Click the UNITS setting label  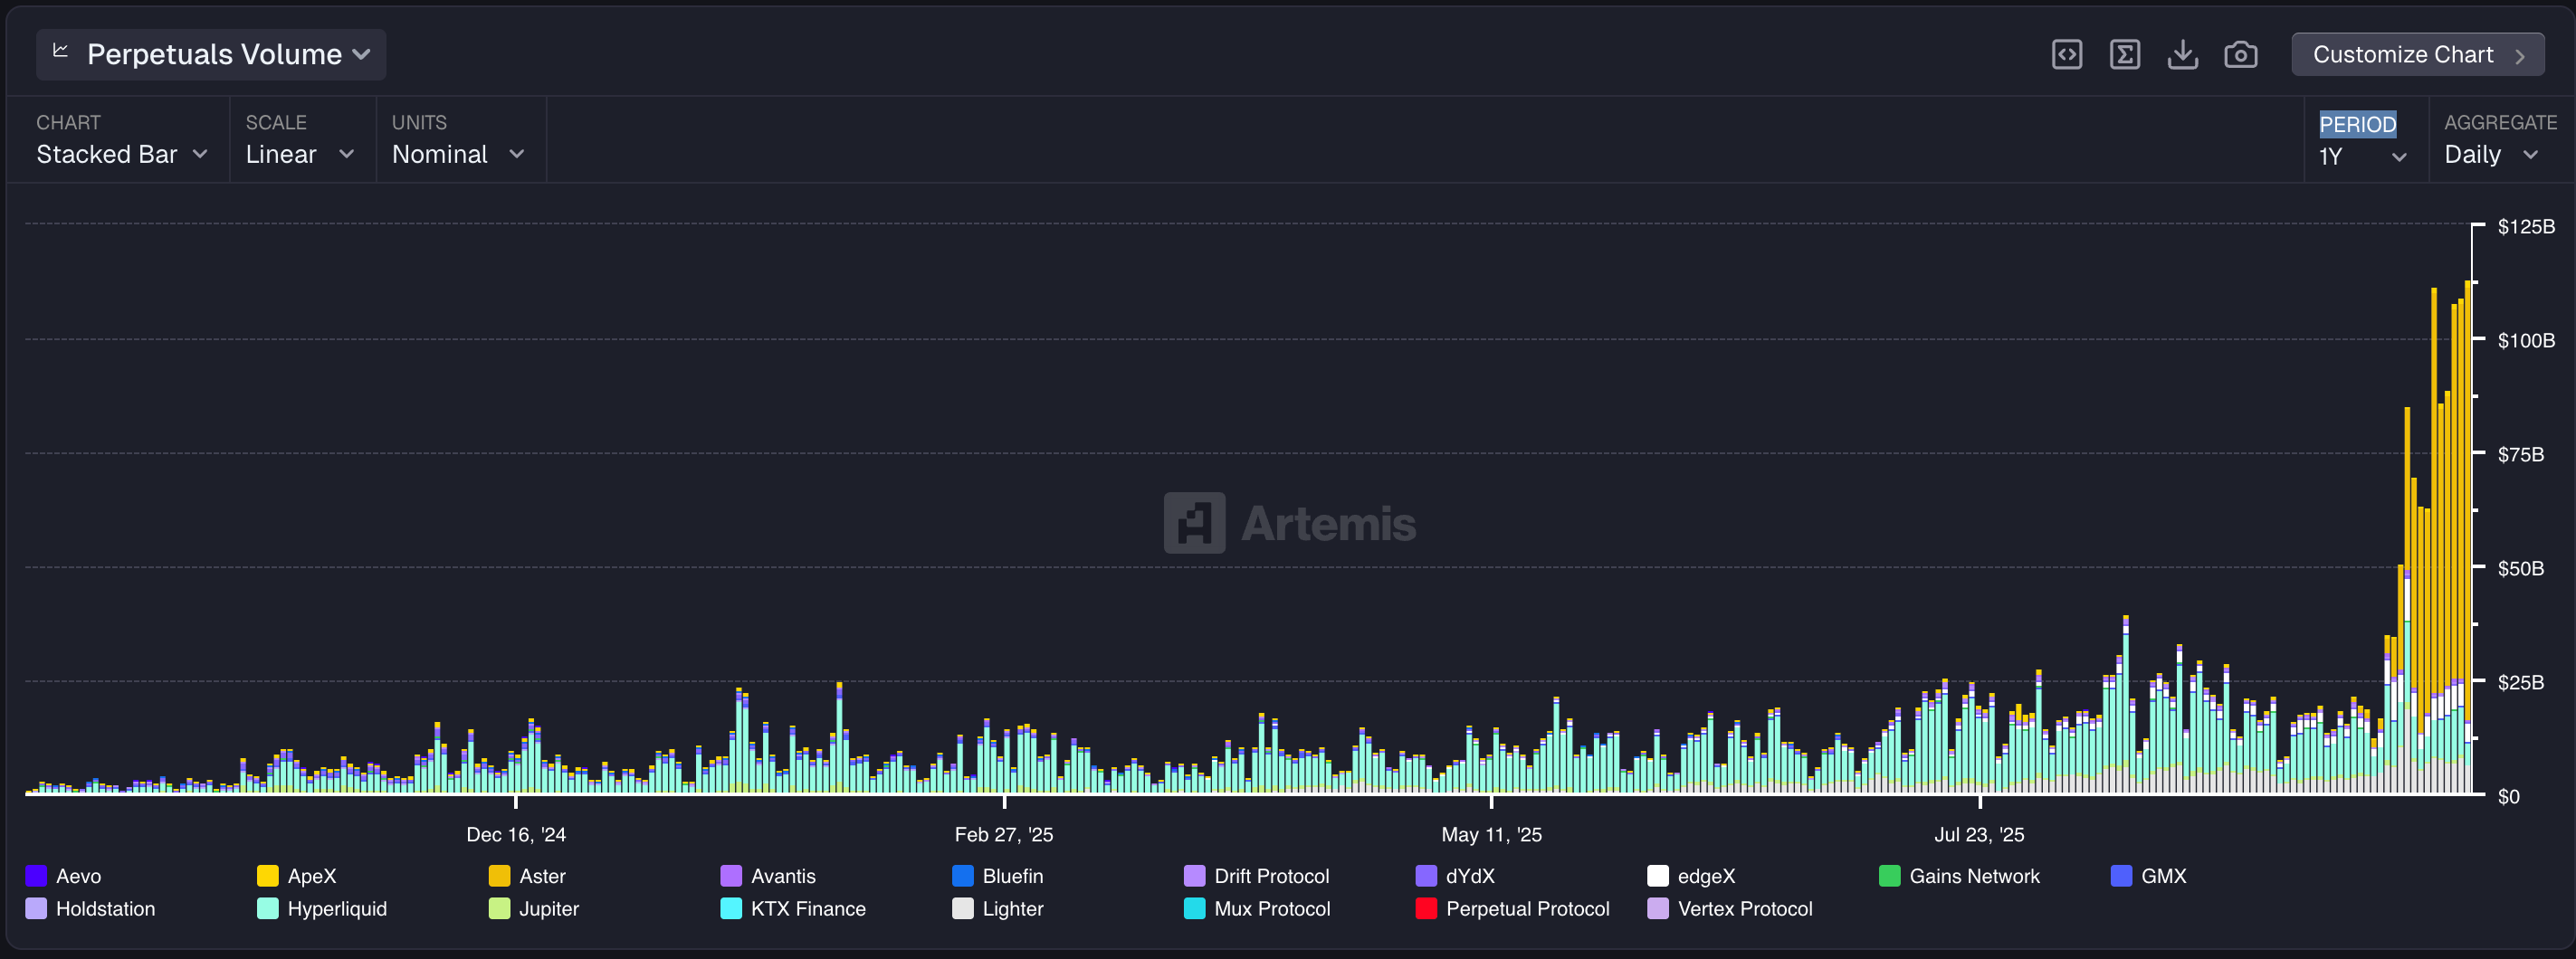pos(419,122)
